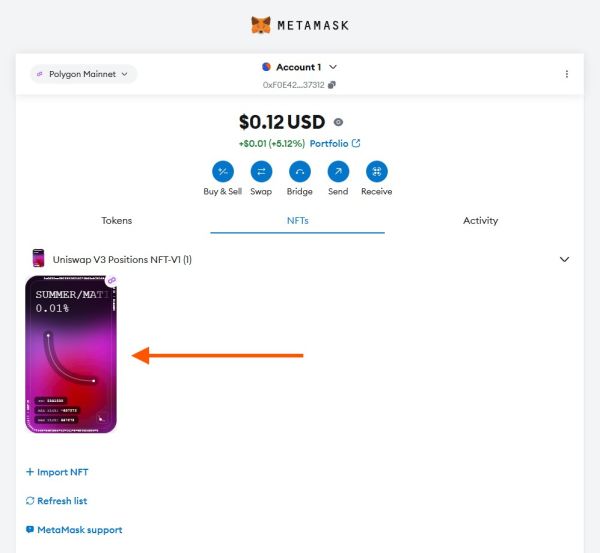Image resolution: width=600 pixels, height=553 pixels.
Task: Copy the account address icon
Action: [332, 85]
